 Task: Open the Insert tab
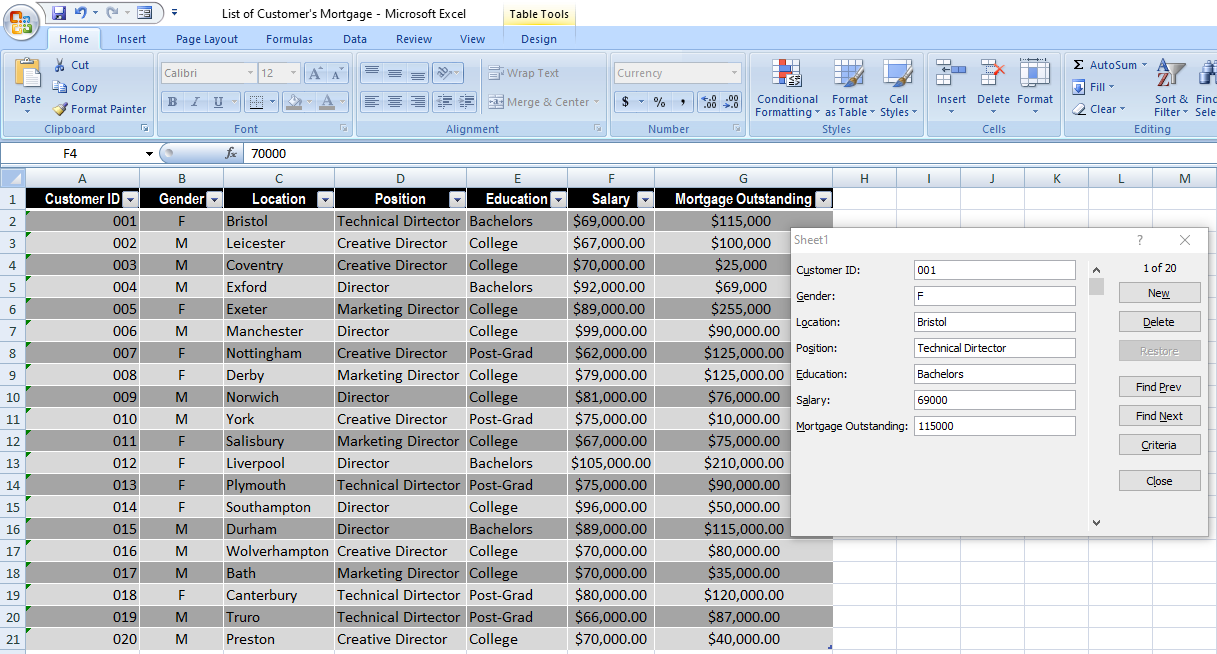coord(131,39)
